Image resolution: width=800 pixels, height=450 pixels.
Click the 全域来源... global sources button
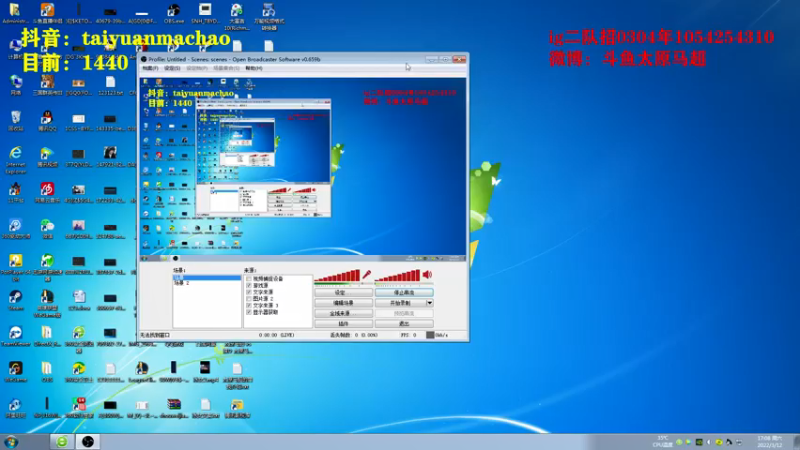(x=343, y=313)
